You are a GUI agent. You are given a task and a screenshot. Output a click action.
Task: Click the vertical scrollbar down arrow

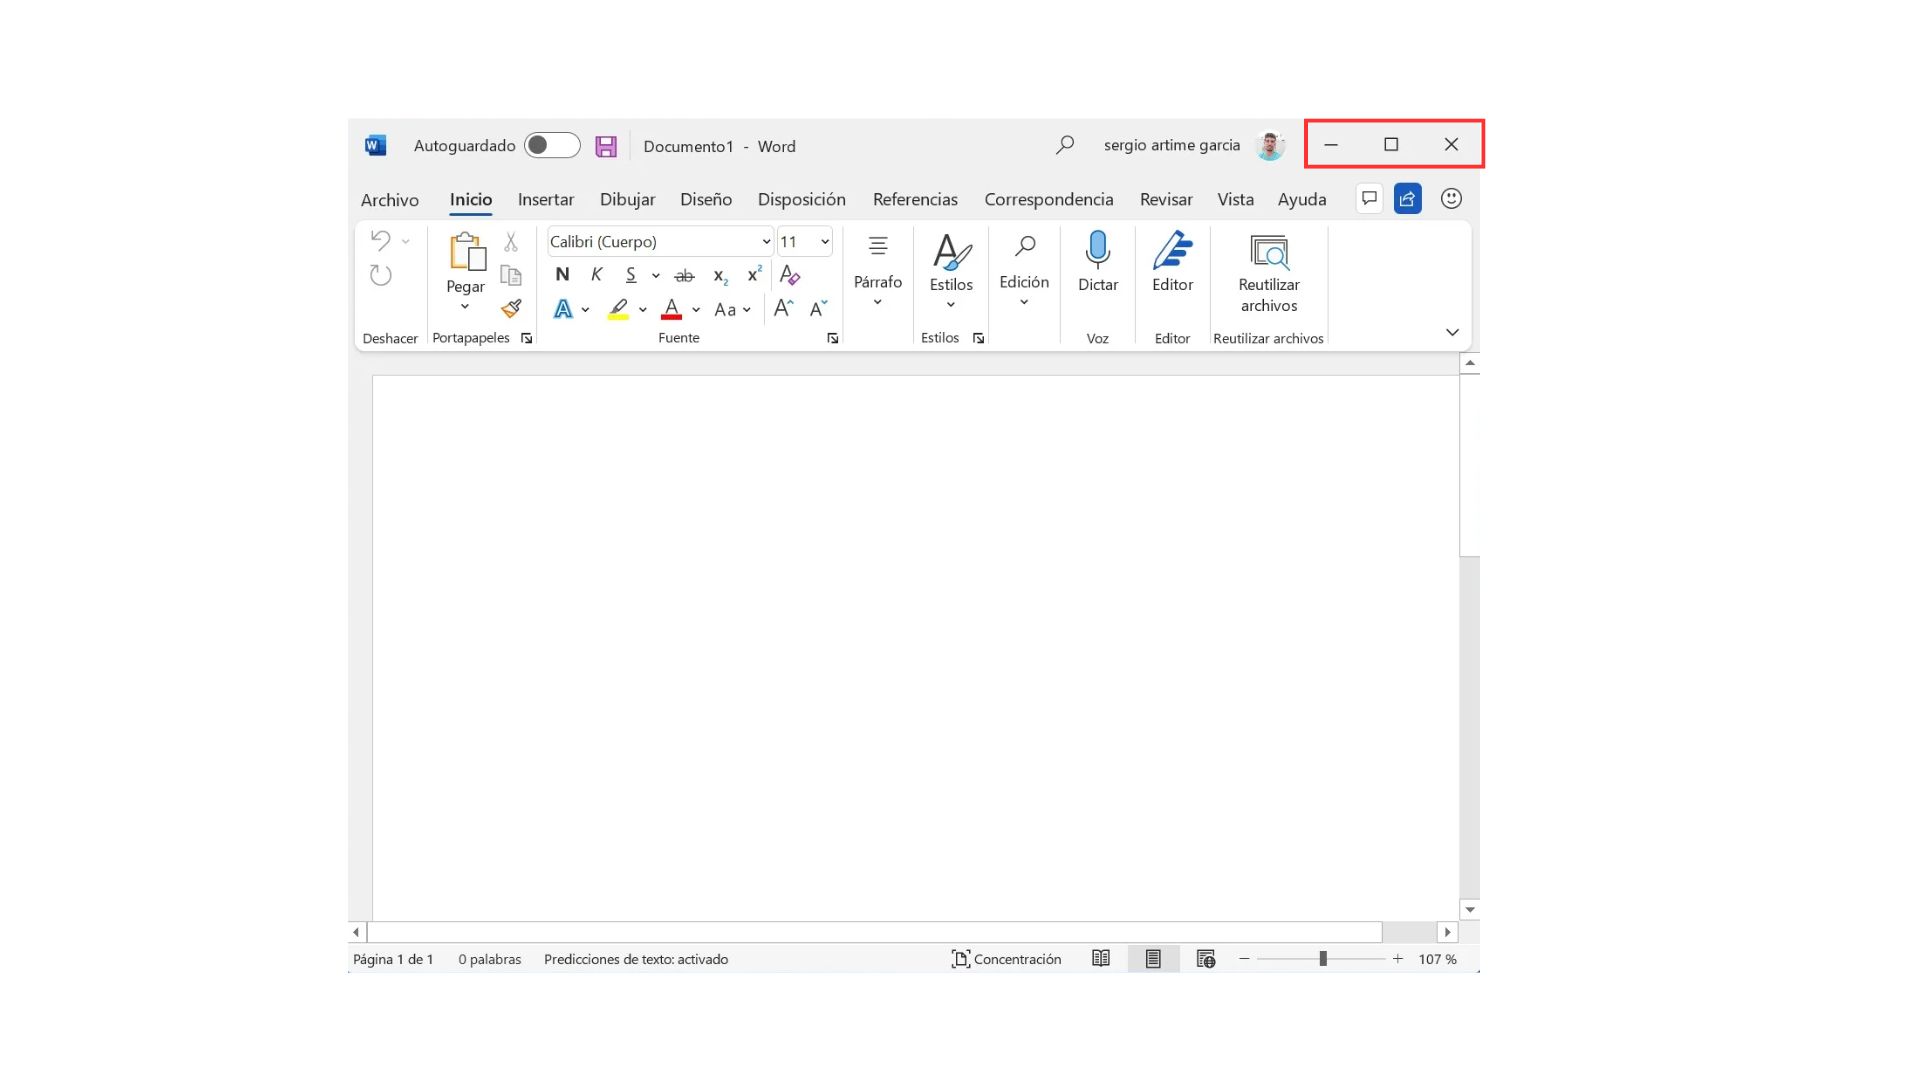pyautogui.click(x=1469, y=910)
